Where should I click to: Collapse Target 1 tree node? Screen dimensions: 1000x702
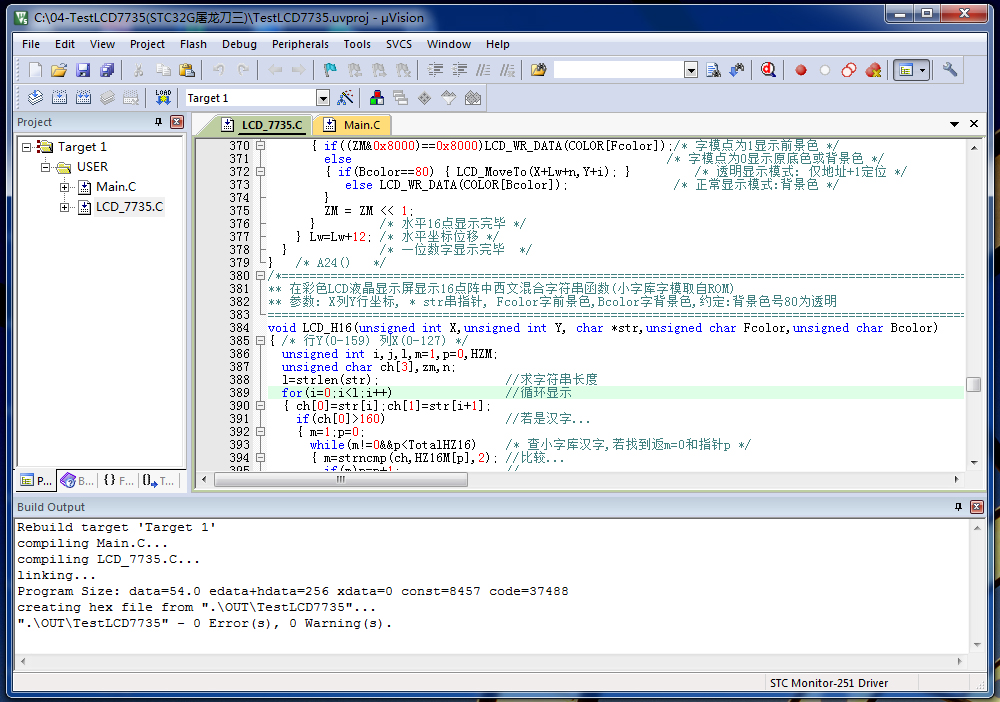pos(26,147)
